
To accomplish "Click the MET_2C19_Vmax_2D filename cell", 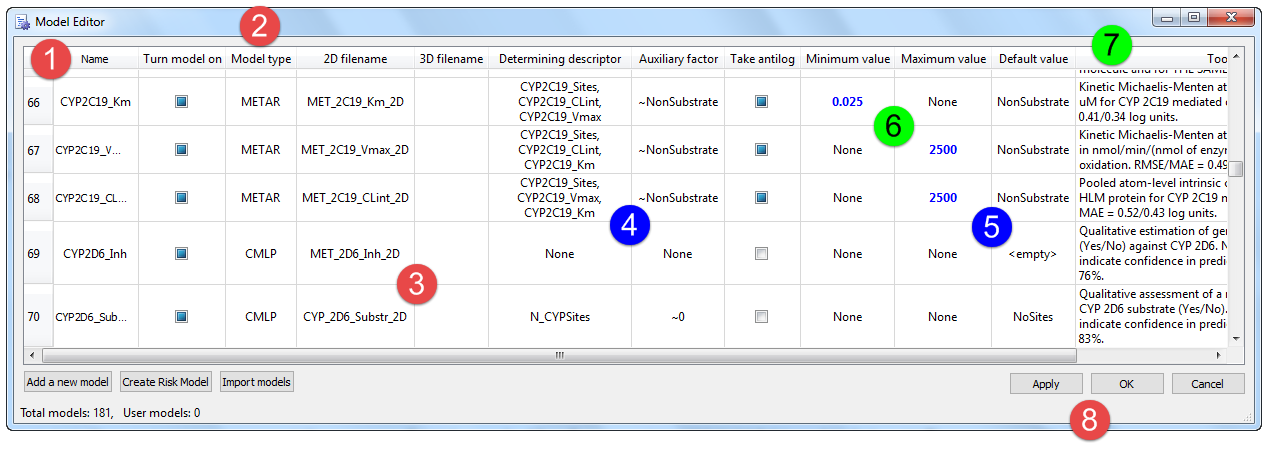I will point(355,150).
